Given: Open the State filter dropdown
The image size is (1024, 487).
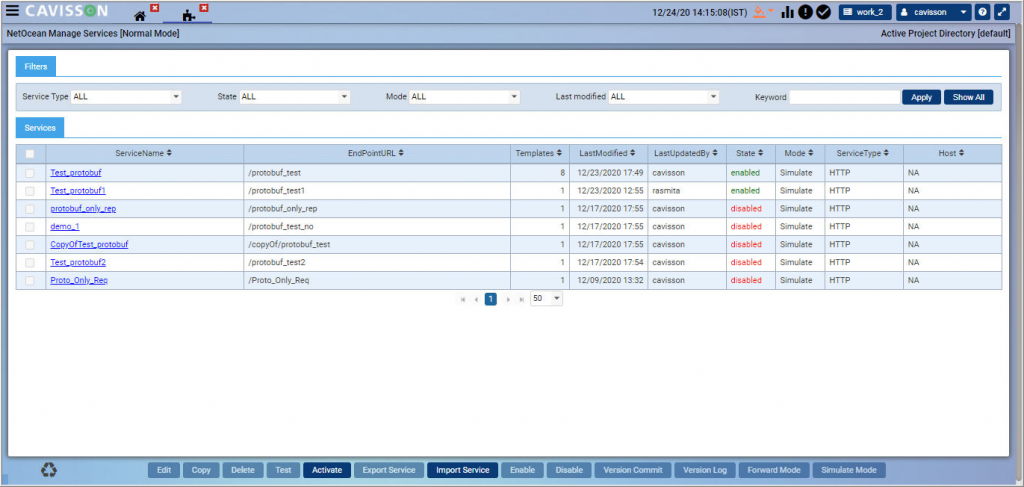Looking at the screenshot, I should pos(295,97).
